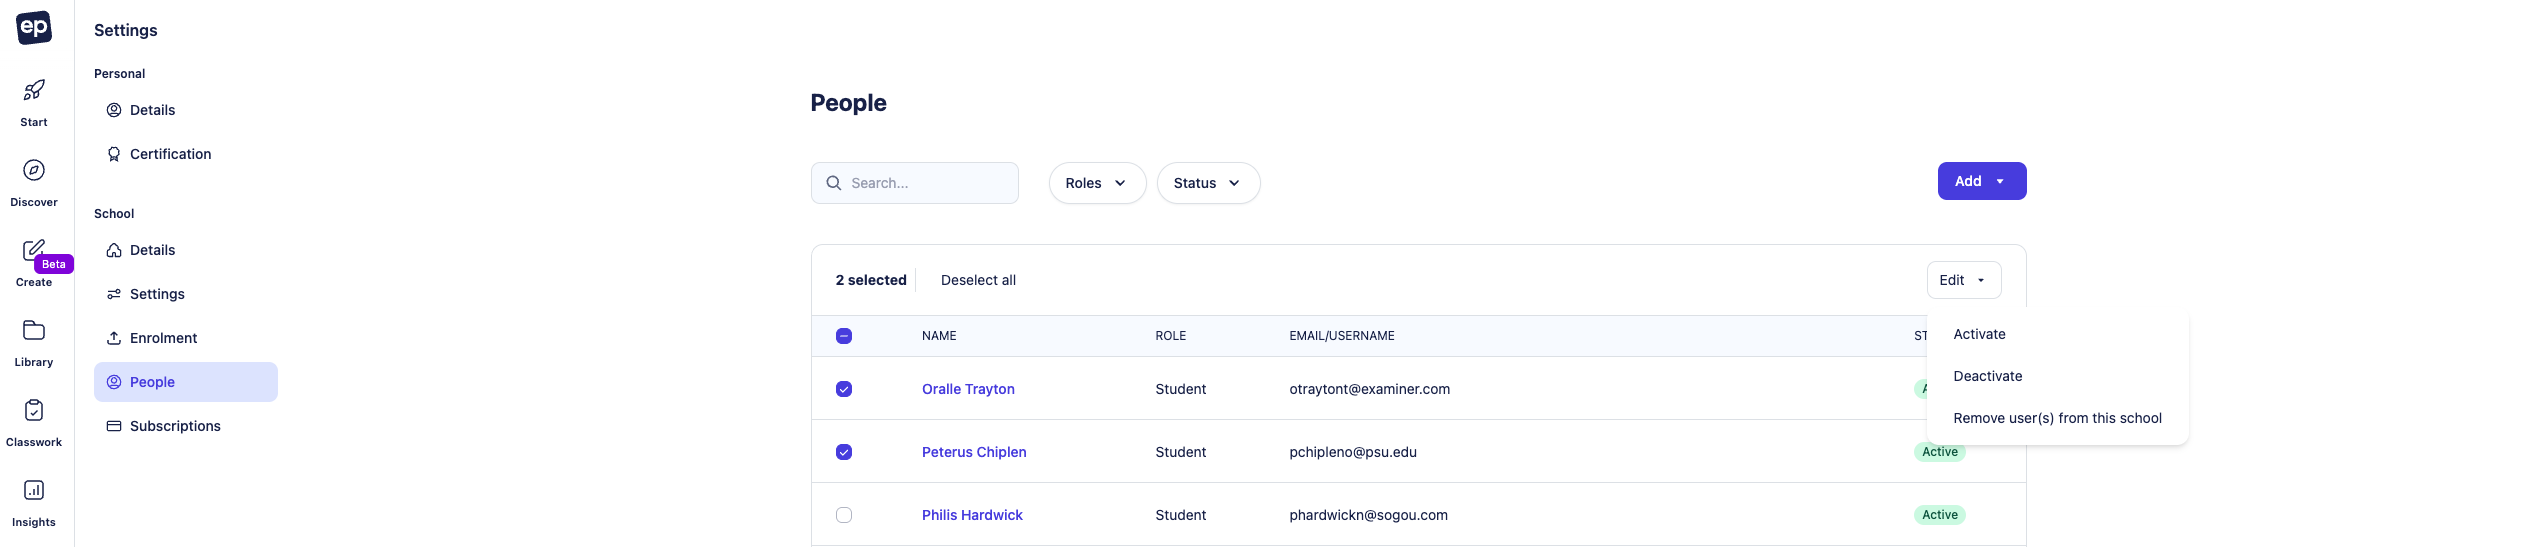Click the people Search field
Image resolution: width=2547 pixels, height=547 pixels.
pos(927,183)
